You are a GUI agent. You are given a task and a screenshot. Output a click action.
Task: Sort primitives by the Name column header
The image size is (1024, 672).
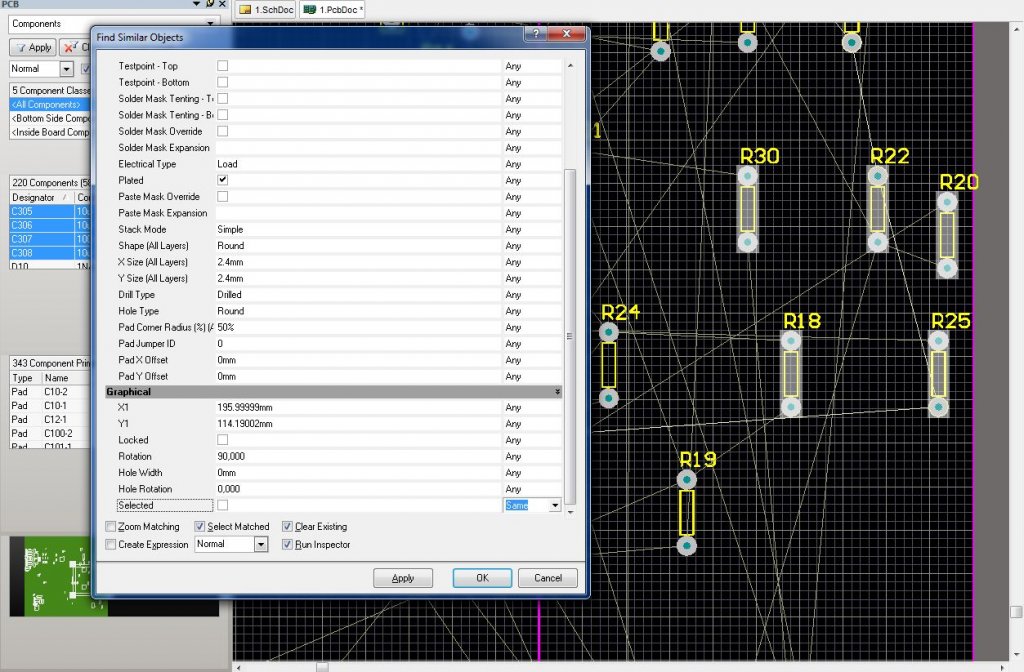(x=66, y=378)
